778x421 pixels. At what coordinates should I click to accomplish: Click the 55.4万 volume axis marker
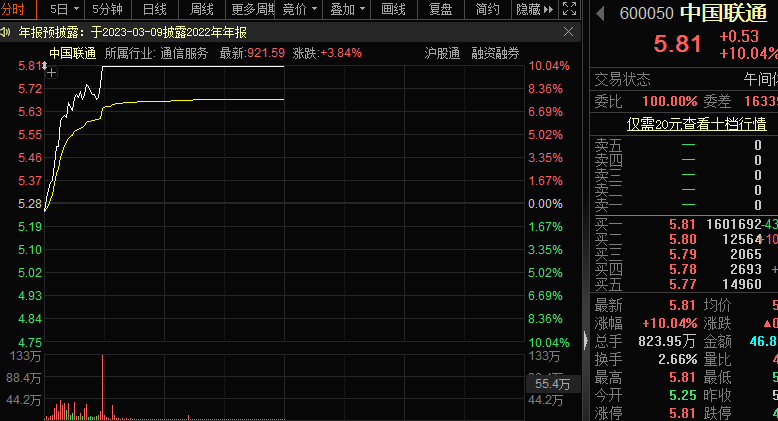[552, 384]
